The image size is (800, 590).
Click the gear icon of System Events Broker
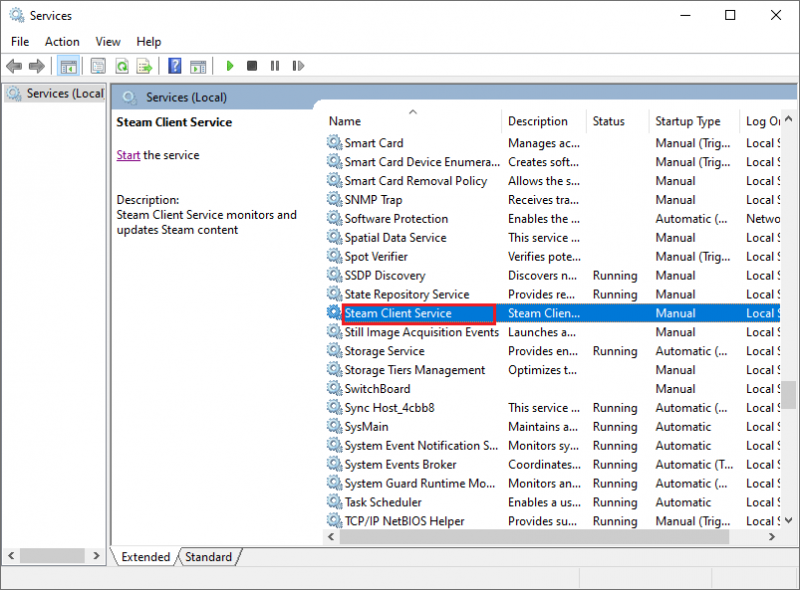[x=334, y=463]
